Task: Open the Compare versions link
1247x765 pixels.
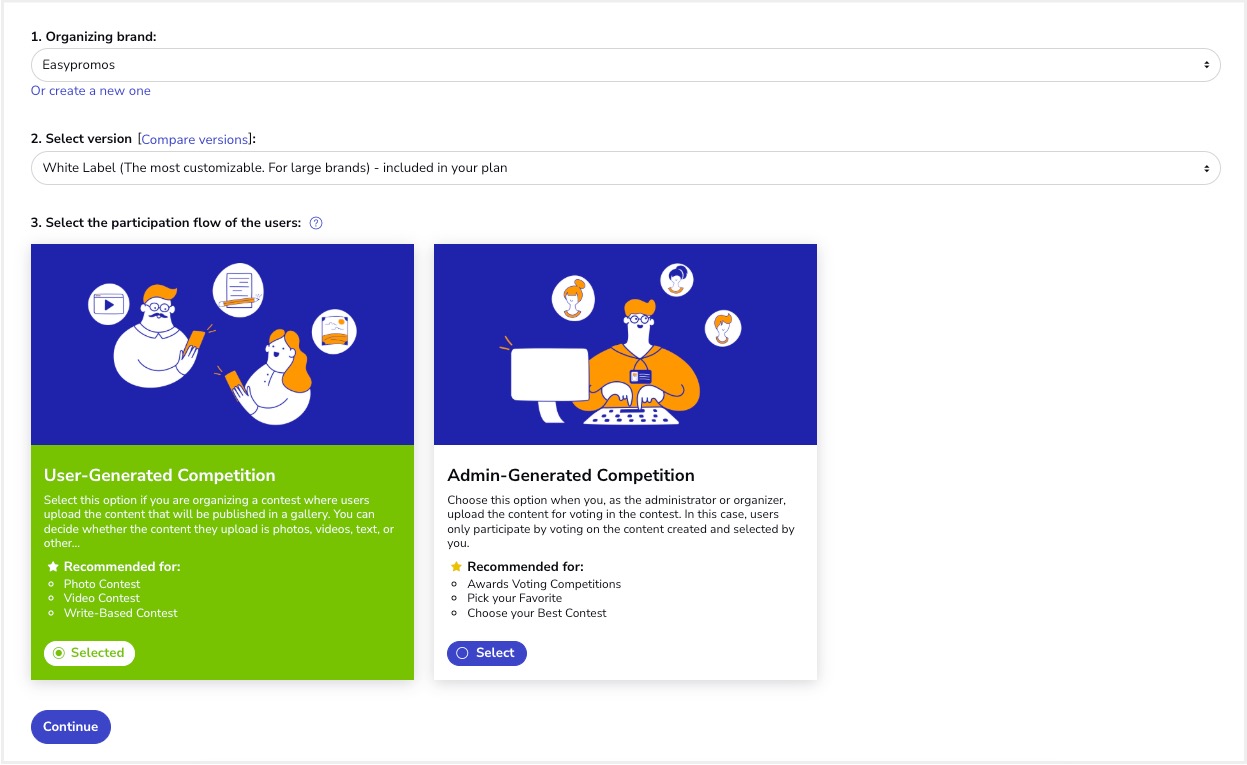Action: click(x=195, y=139)
